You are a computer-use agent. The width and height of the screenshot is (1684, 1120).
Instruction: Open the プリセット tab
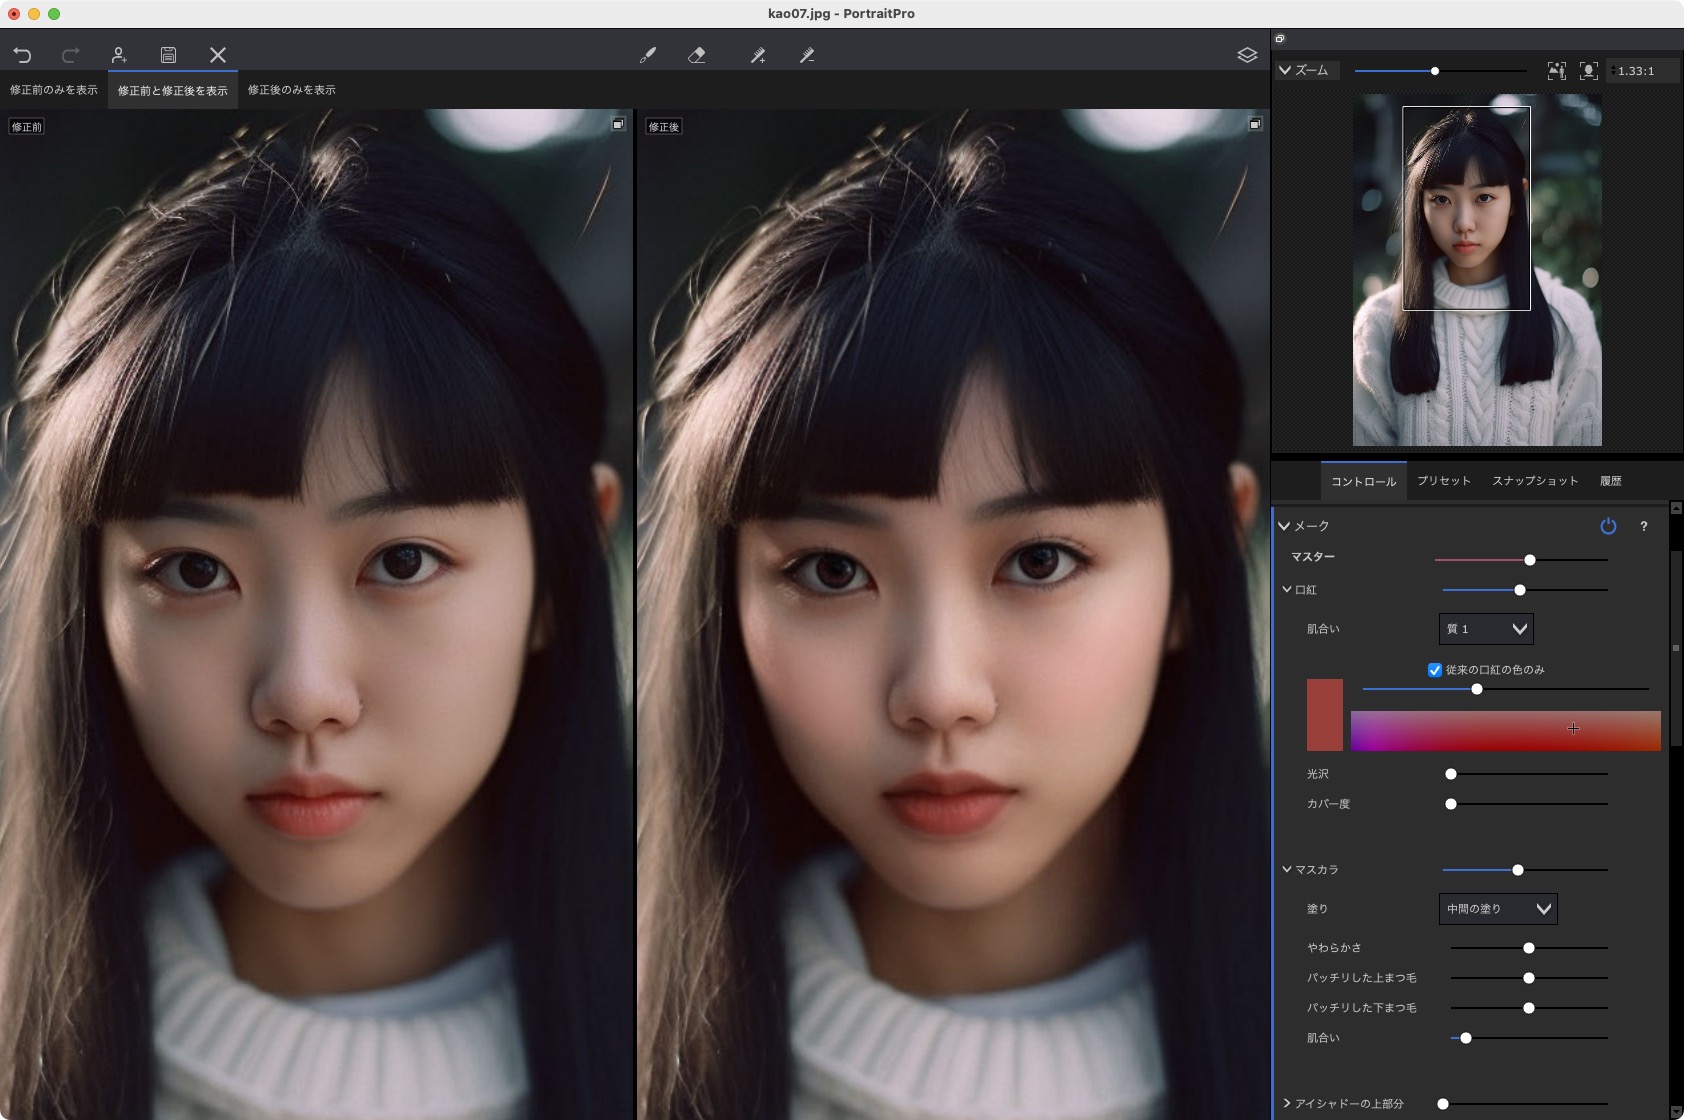1444,481
